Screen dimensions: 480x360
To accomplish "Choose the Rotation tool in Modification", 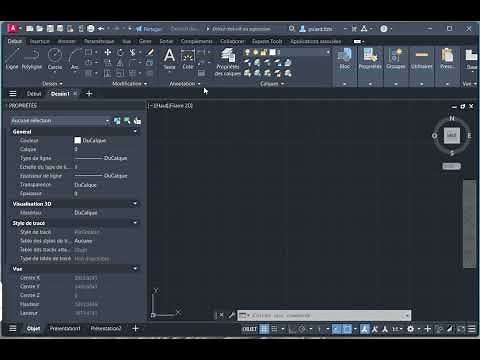I will click(x=120, y=52).
